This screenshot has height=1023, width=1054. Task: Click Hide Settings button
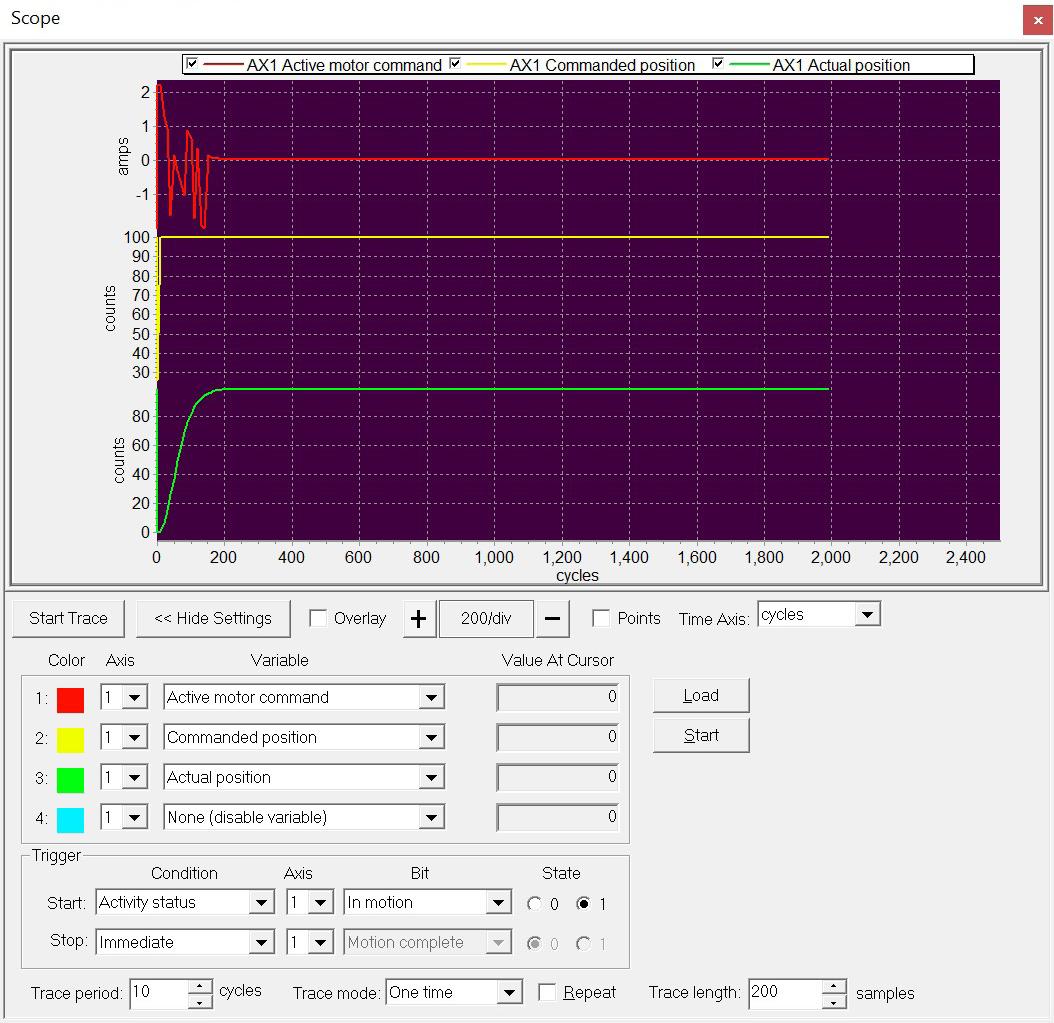coord(213,618)
